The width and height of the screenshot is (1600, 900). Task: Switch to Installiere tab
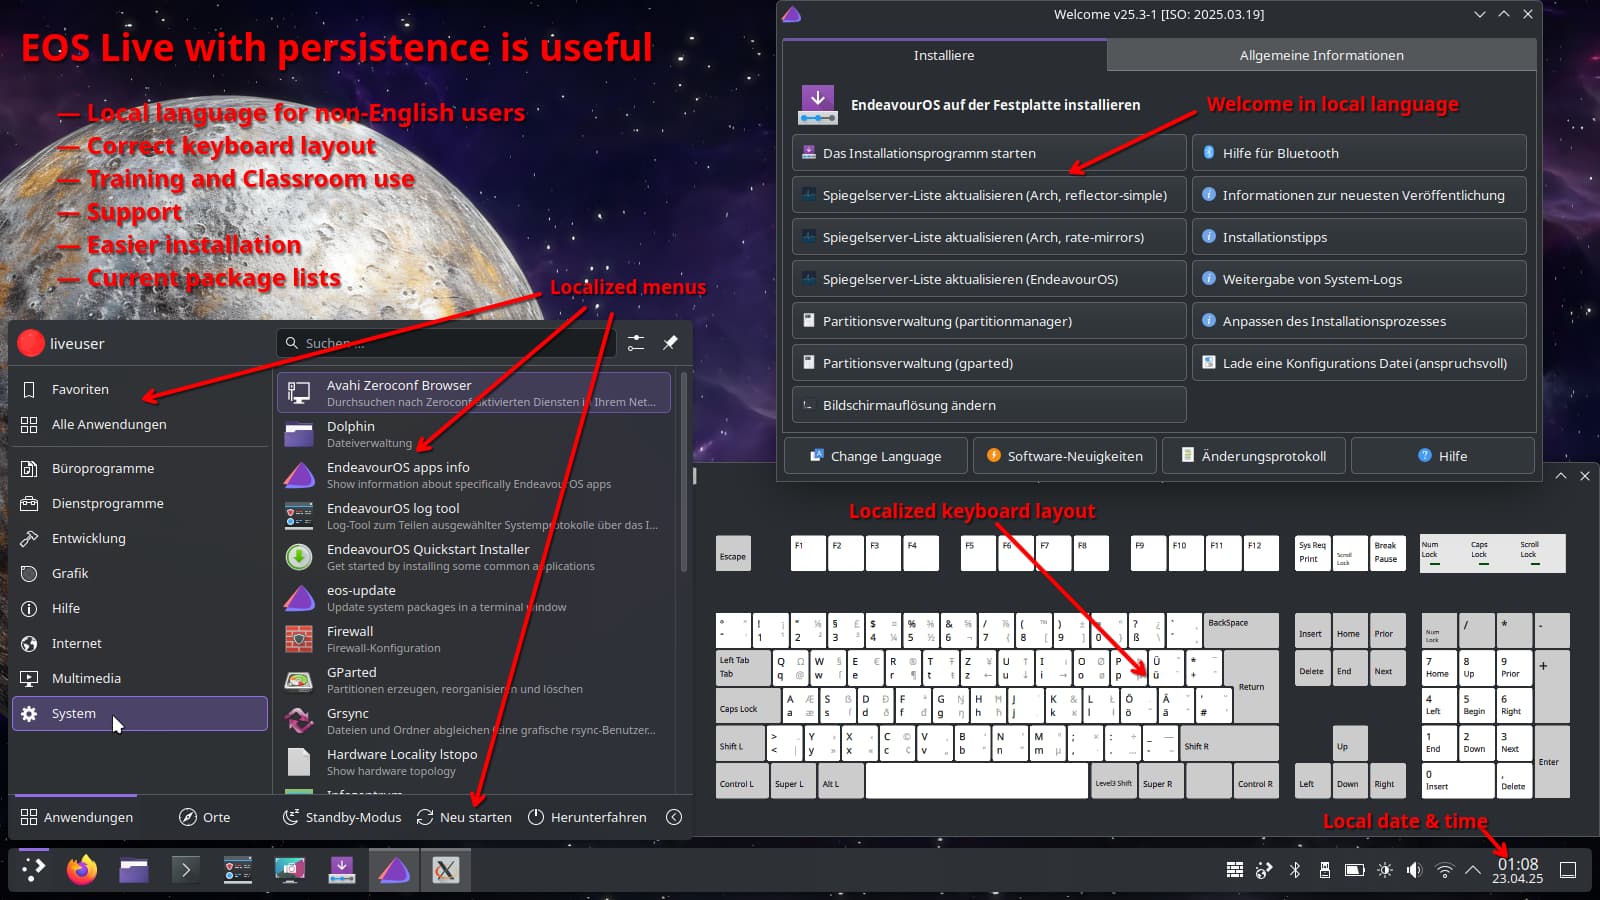(944, 55)
